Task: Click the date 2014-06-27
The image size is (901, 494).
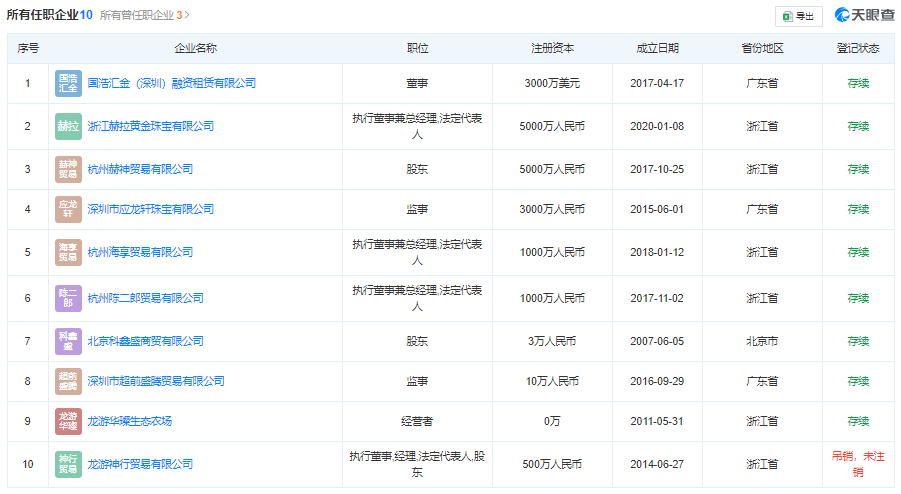Action: pyautogui.click(x=657, y=465)
